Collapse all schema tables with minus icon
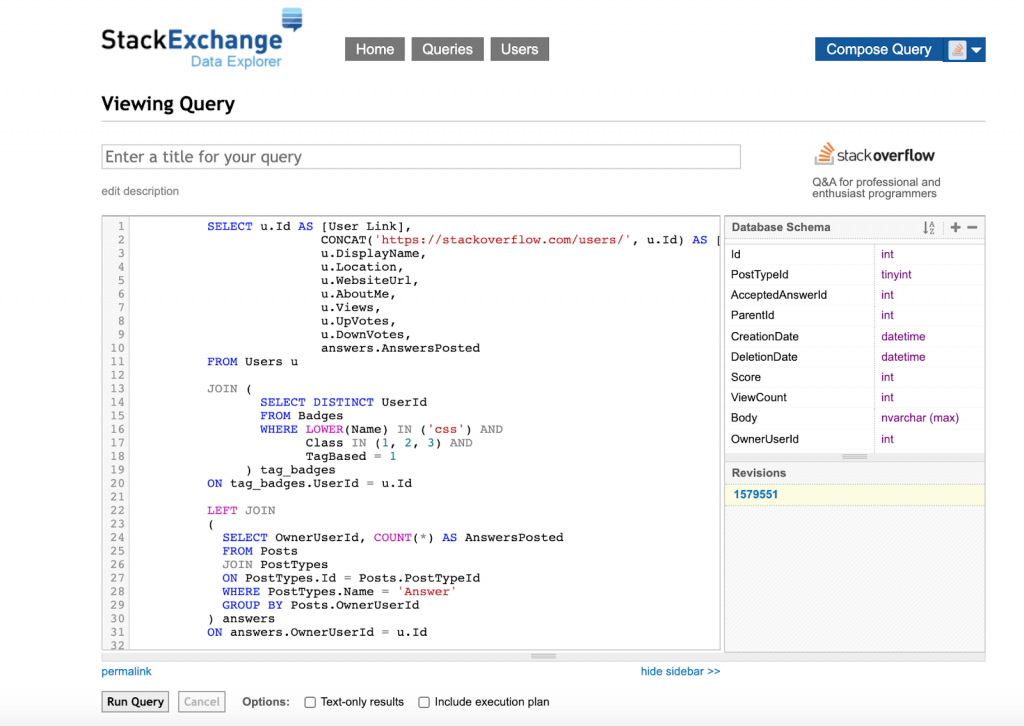 972,228
